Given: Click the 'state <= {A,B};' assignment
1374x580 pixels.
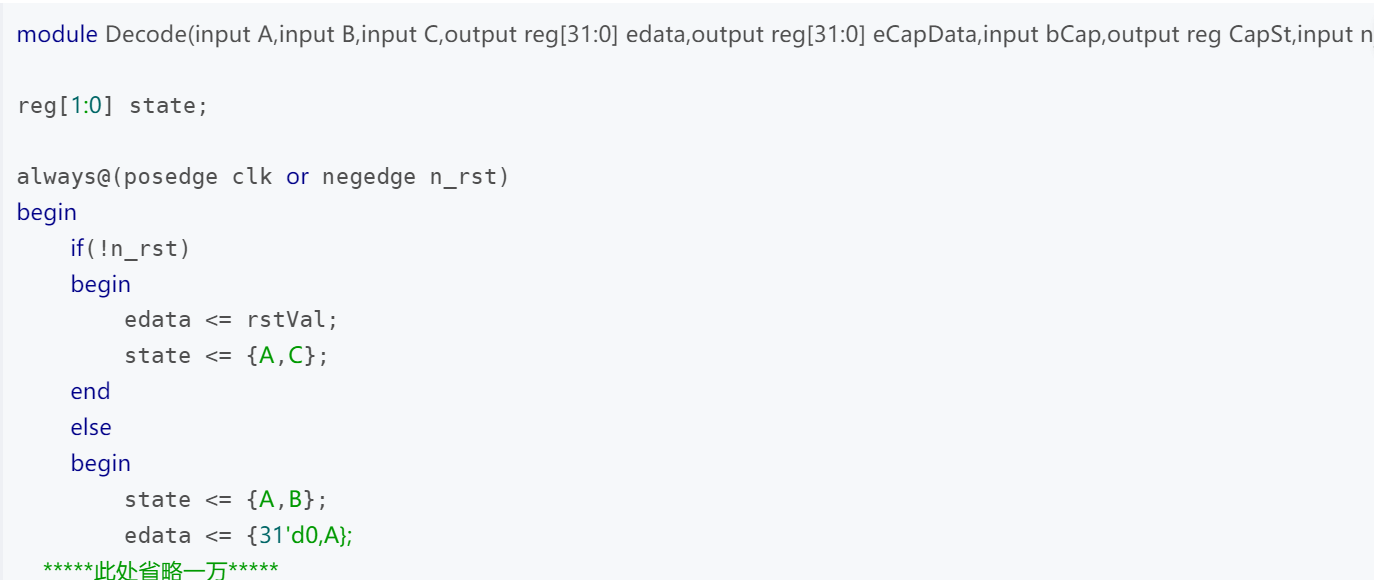Looking at the screenshot, I should click(x=226, y=499).
